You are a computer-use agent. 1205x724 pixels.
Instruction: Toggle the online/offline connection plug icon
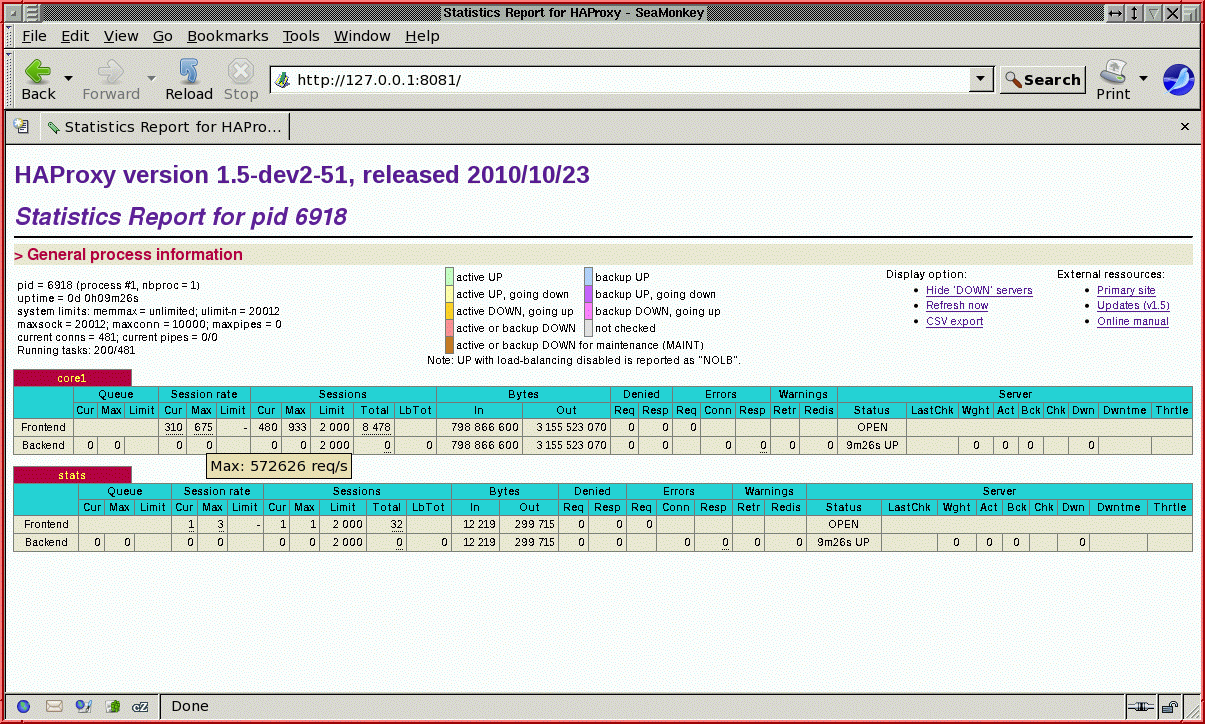(x=1141, y=706)
